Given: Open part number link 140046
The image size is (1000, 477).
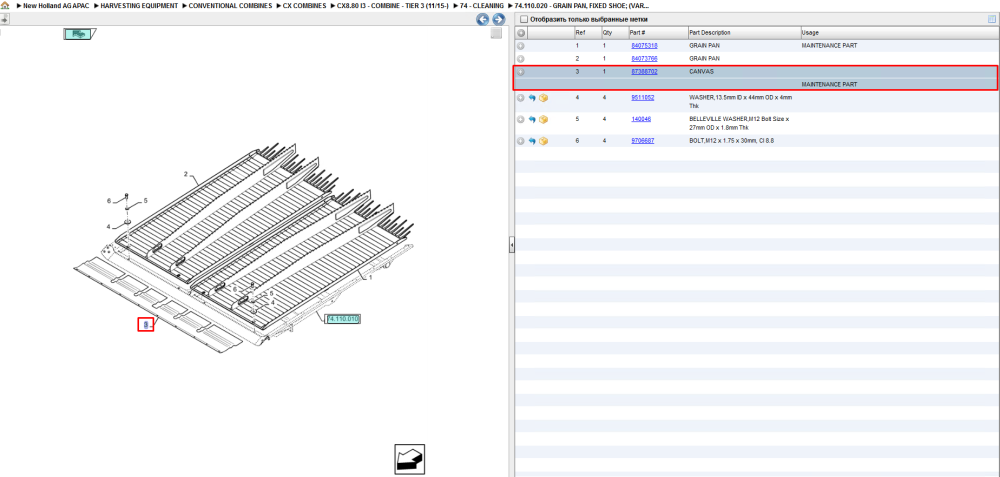Looking at the screenshot, I should [641, 119].
